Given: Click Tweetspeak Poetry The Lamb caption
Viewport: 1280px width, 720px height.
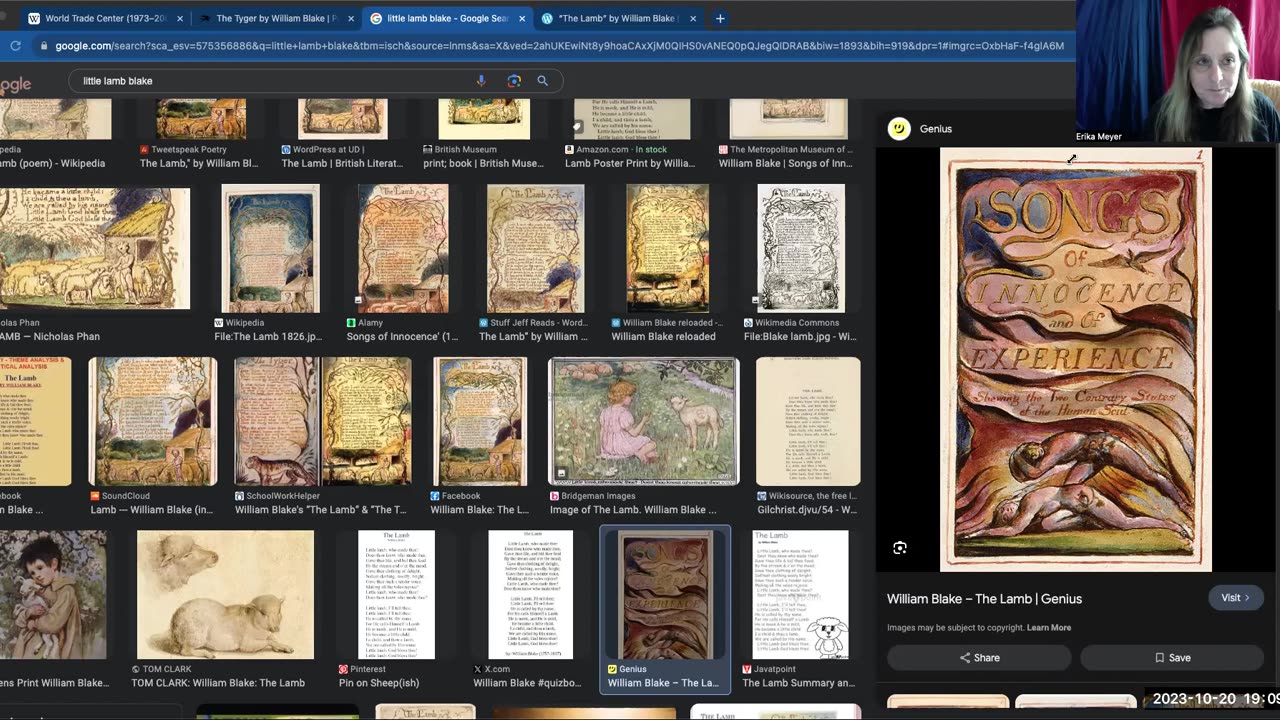Looking at the screenshot, I should [198, 163].
